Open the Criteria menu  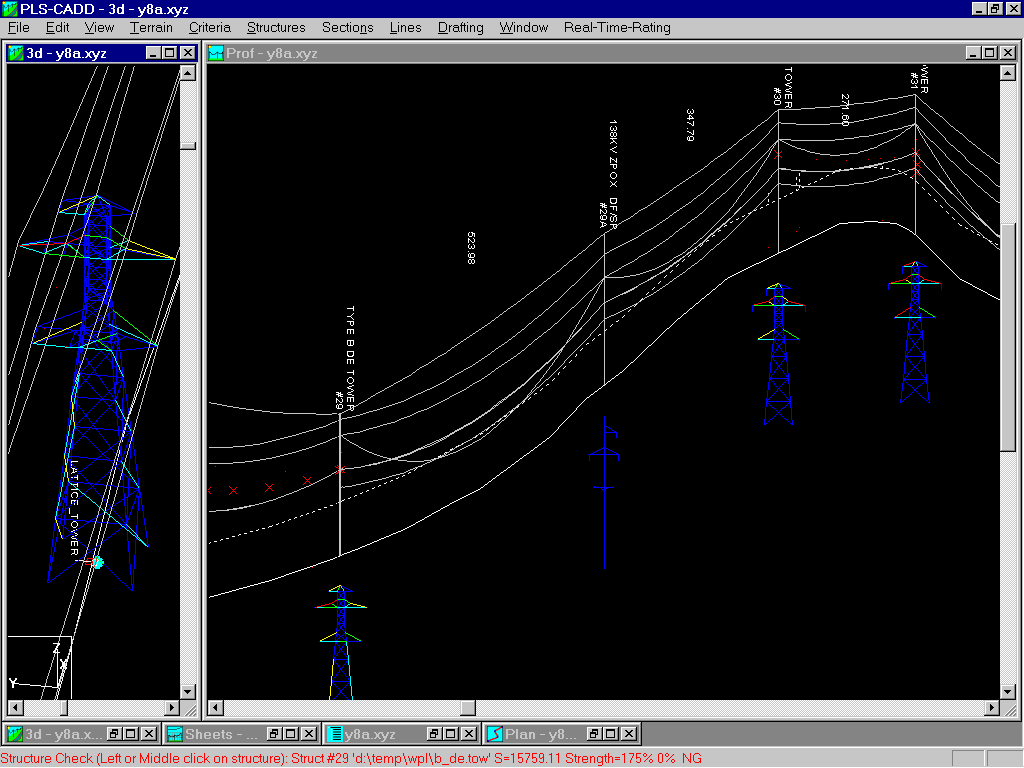[x=209, y=28]
